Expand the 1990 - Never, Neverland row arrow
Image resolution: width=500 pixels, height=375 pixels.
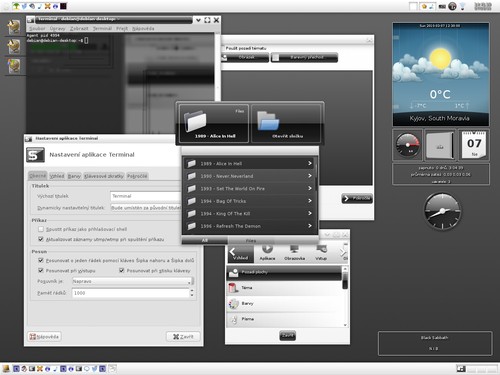pyautogui.click(x=310, y=176)
